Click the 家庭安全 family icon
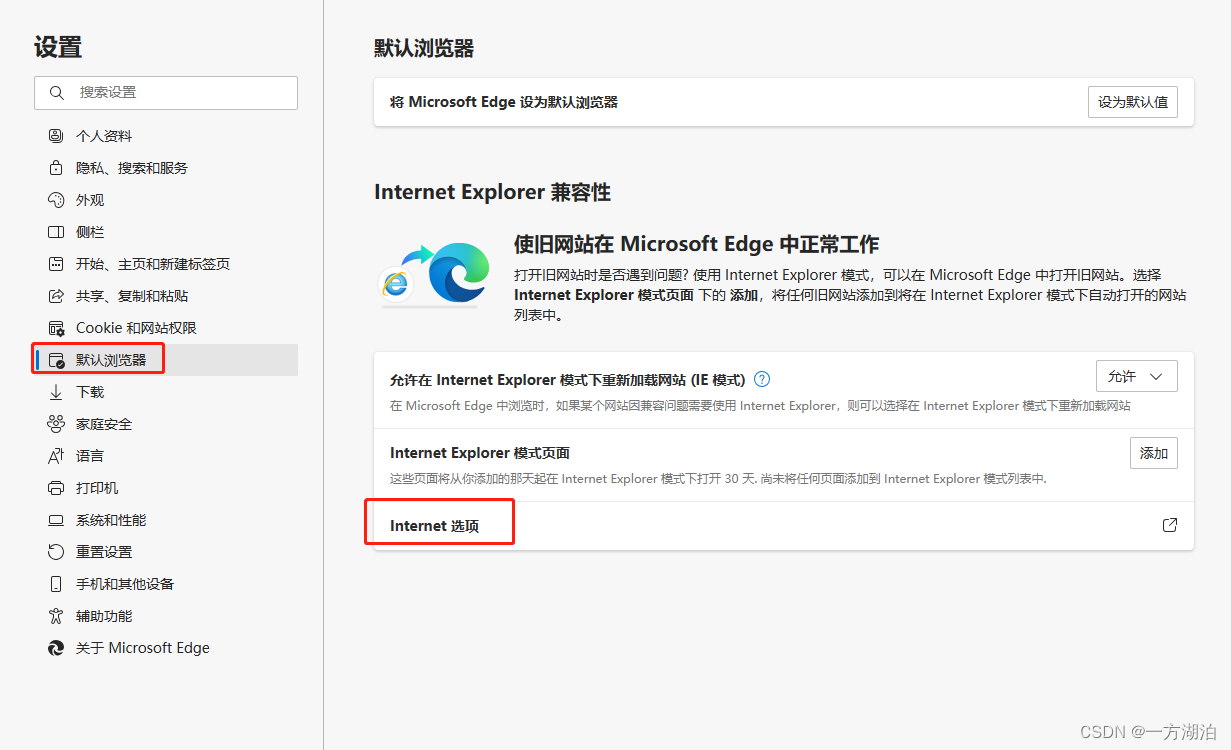Image resolution: width=1231 pixels, height=750 pixels. tap(56, 424)
